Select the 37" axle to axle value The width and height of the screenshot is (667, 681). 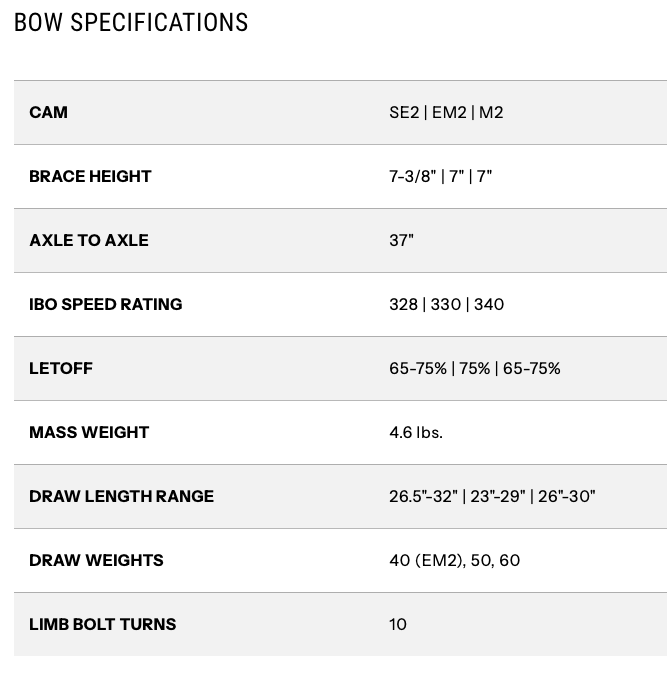401,240
